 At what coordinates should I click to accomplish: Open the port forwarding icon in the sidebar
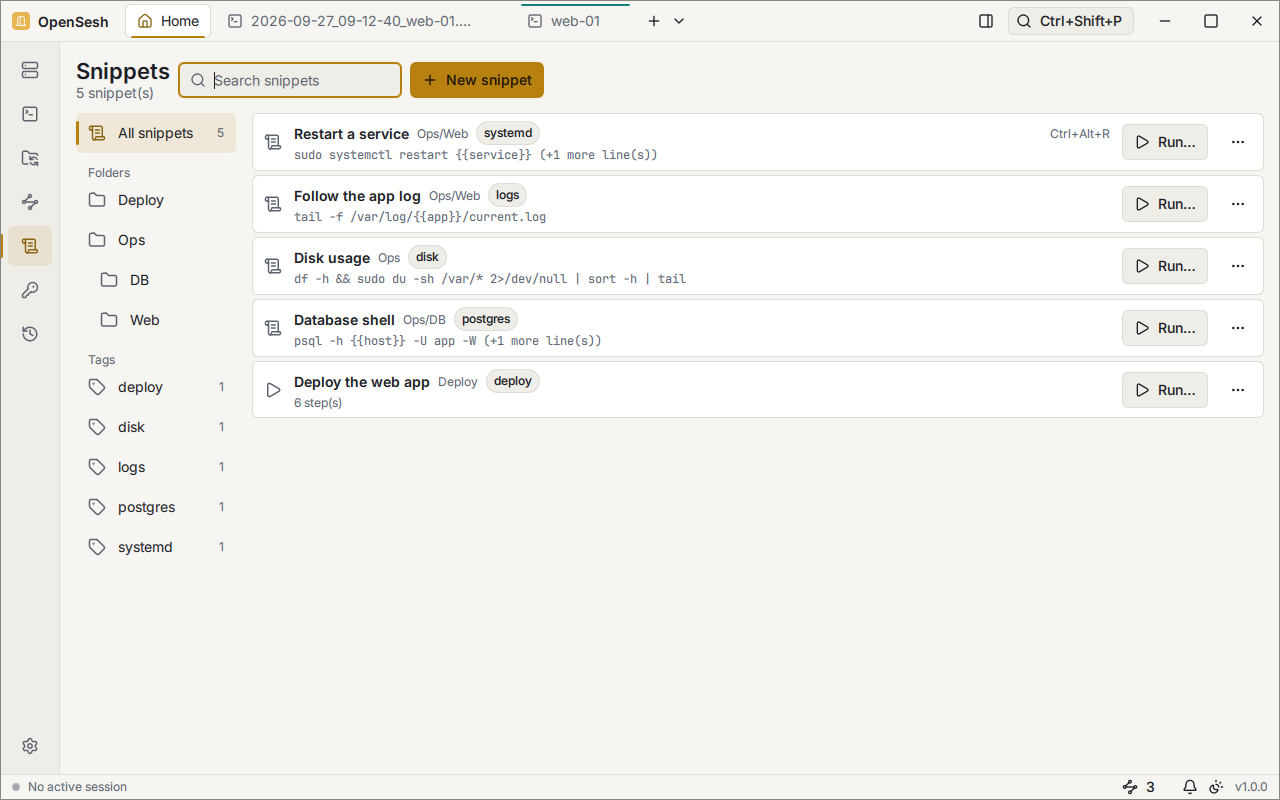(30, 202)
